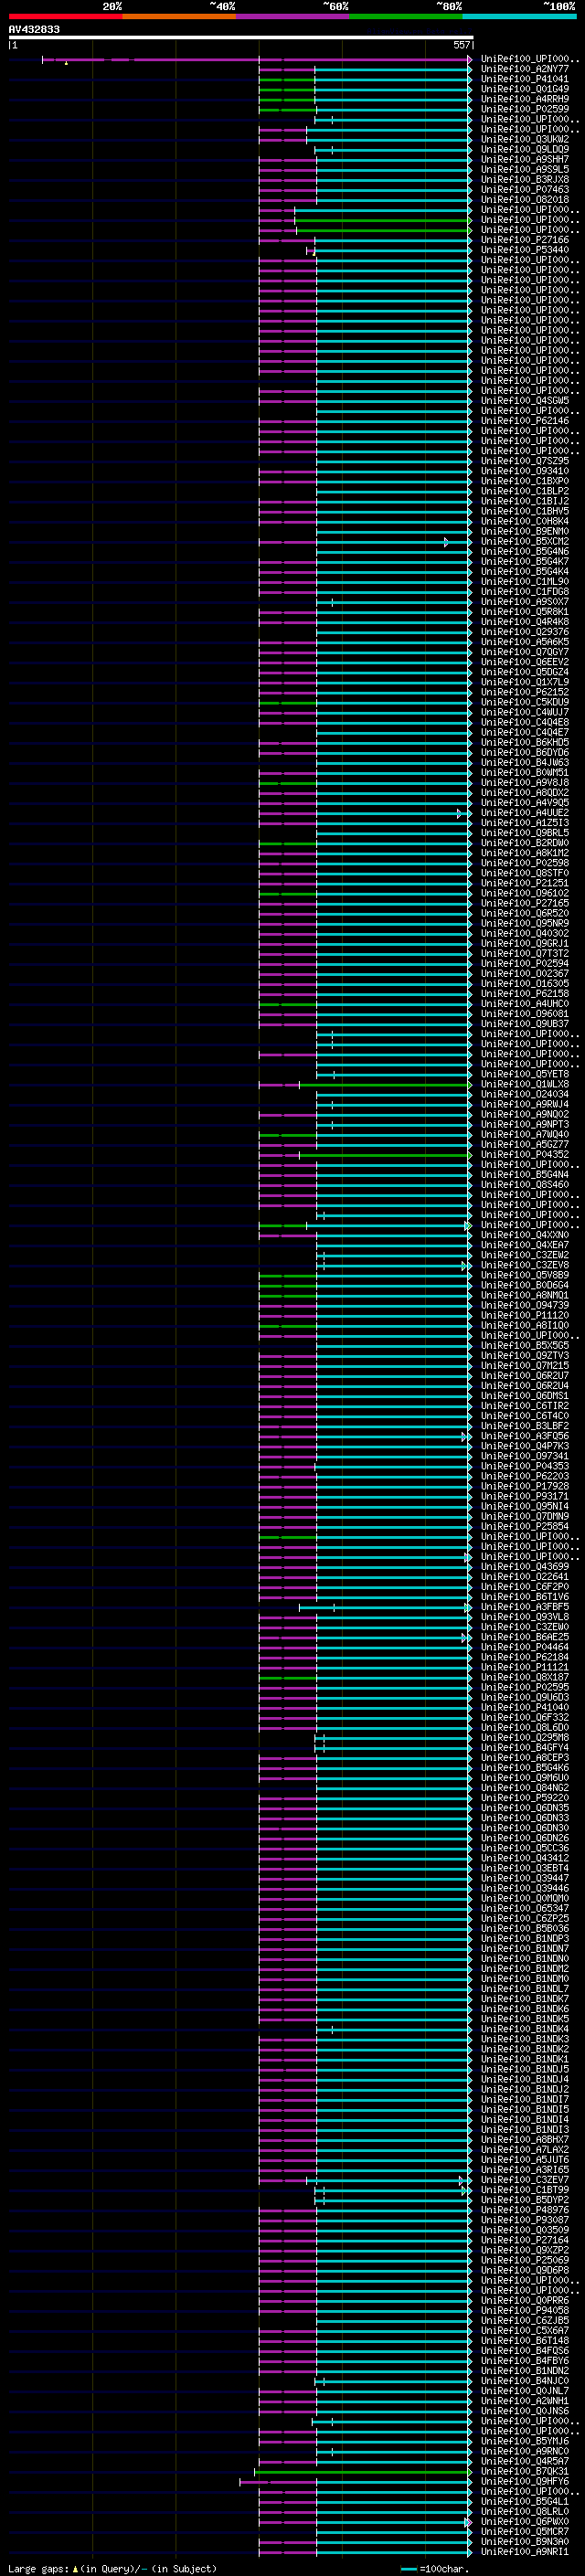The height and width of the screenshot is (2576, 585).
Task: Select the UniRef100_O24034 hit
Action: [525, 1094]
